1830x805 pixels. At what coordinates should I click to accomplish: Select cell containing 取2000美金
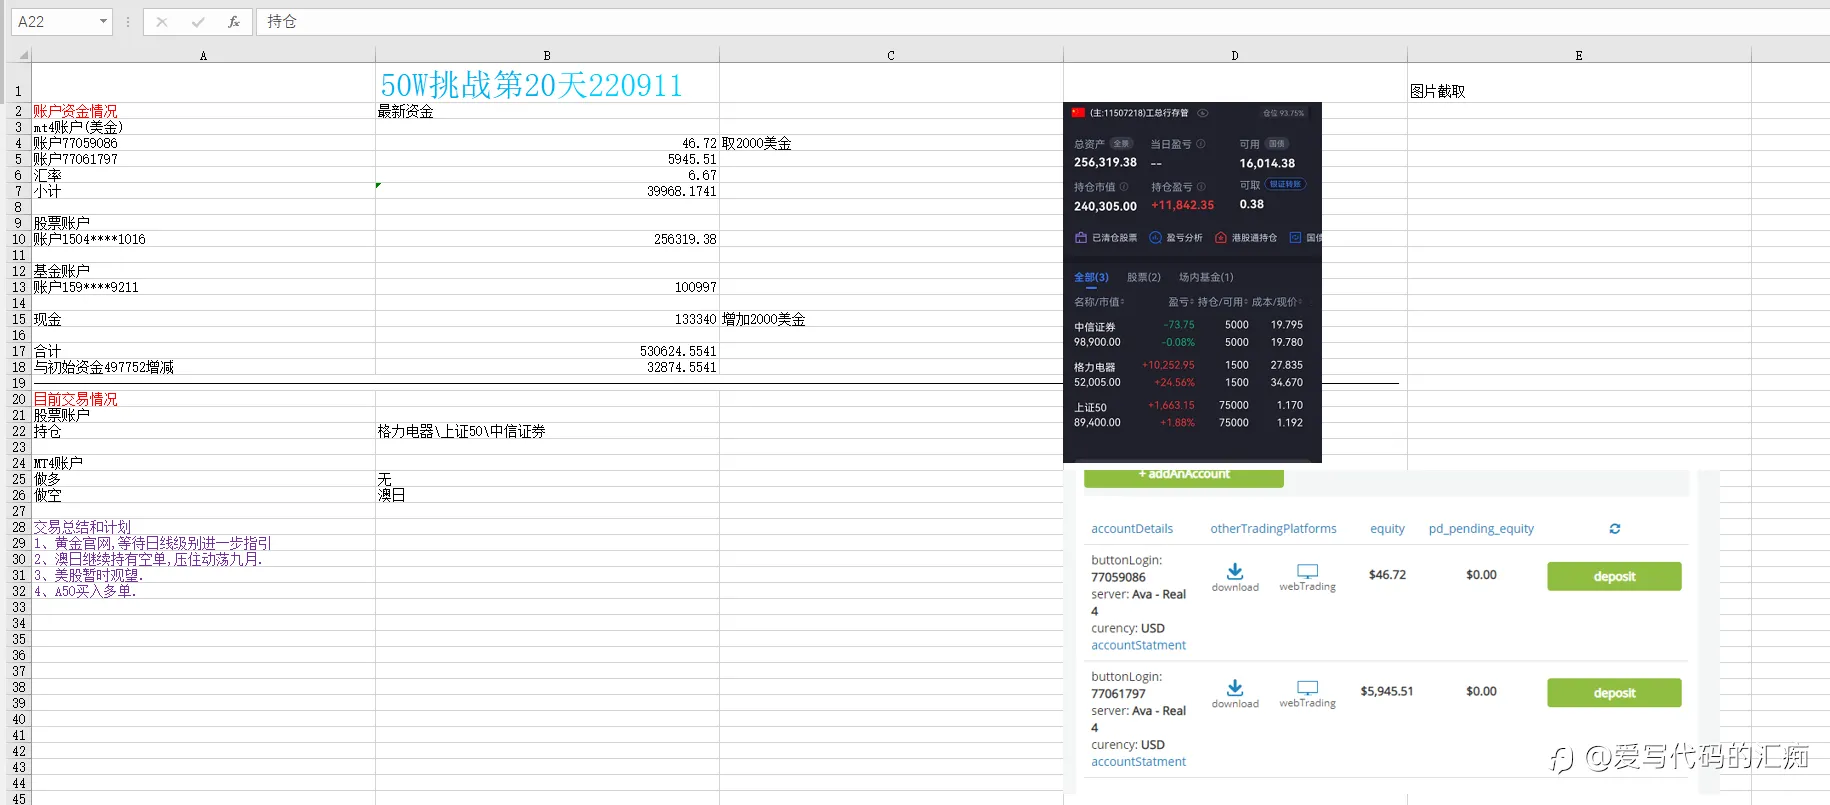tap(891, 143)
